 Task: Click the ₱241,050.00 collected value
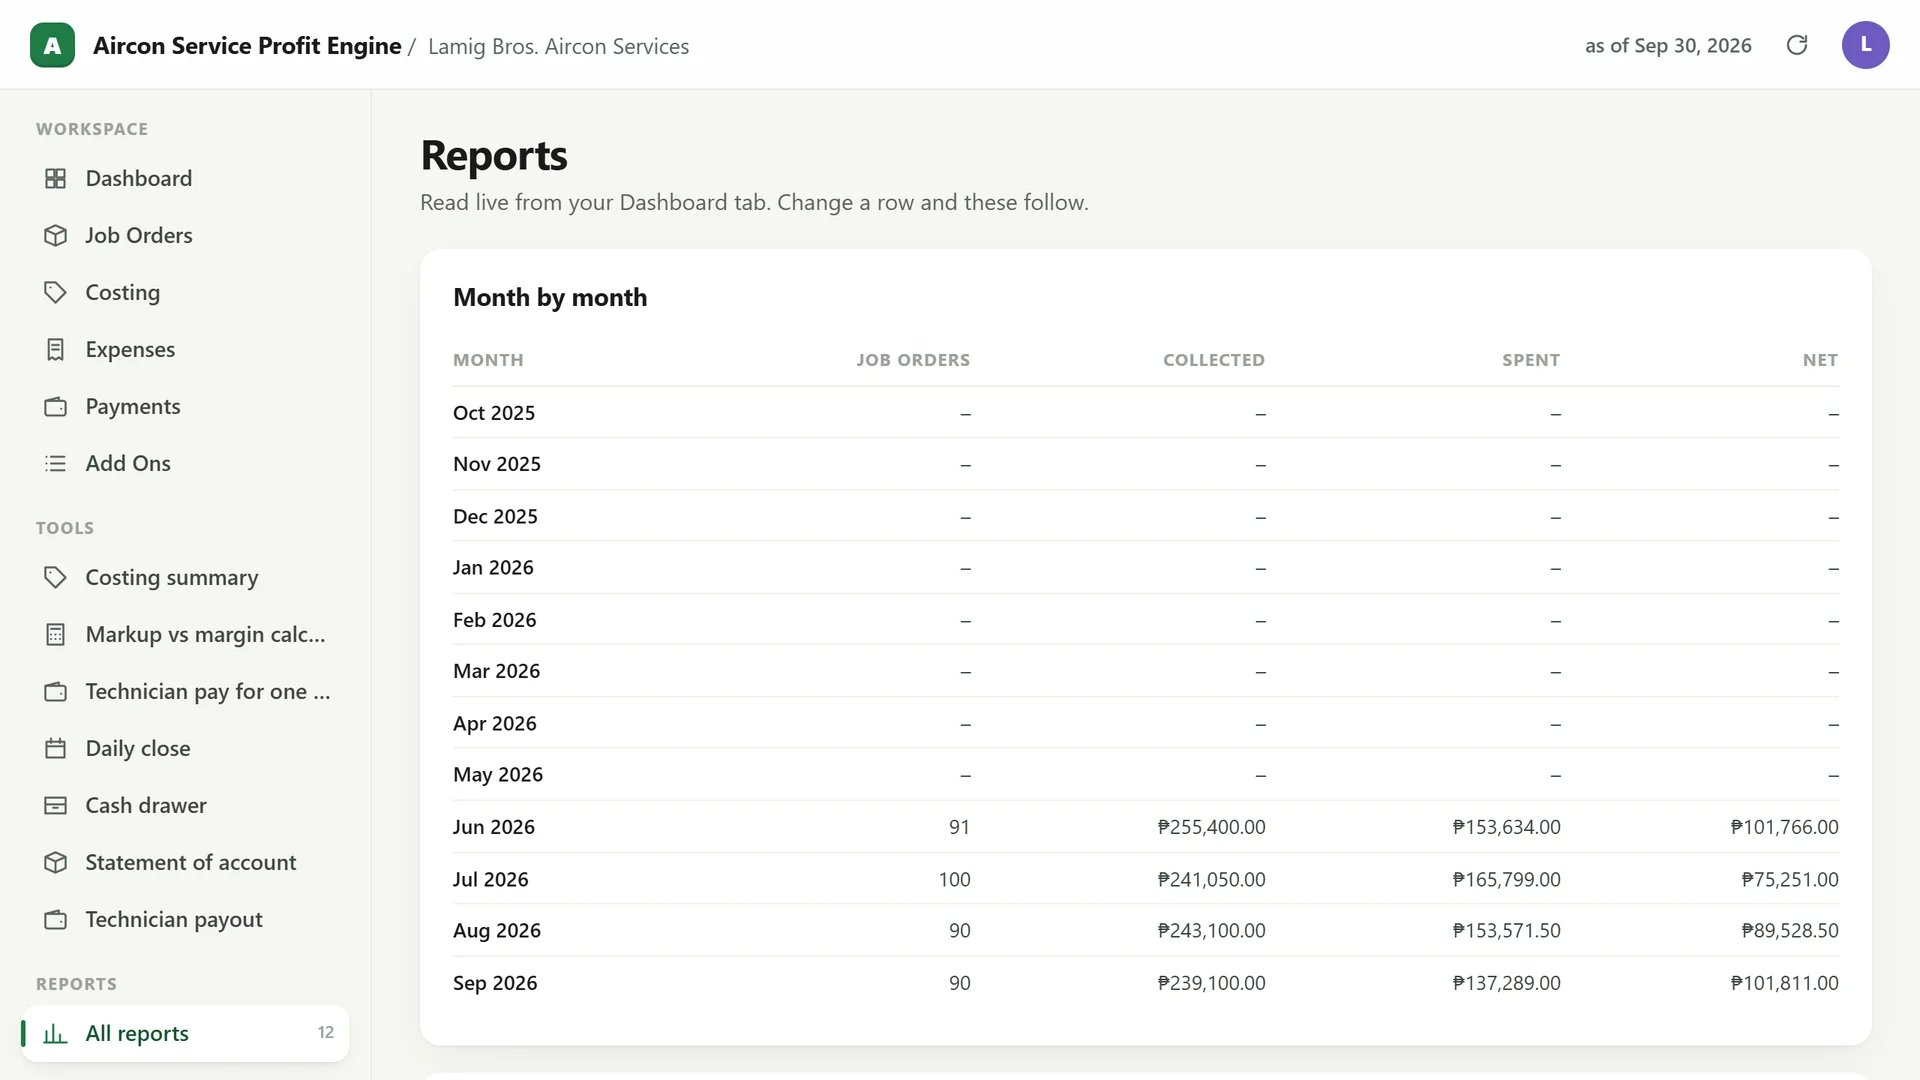1211,879
